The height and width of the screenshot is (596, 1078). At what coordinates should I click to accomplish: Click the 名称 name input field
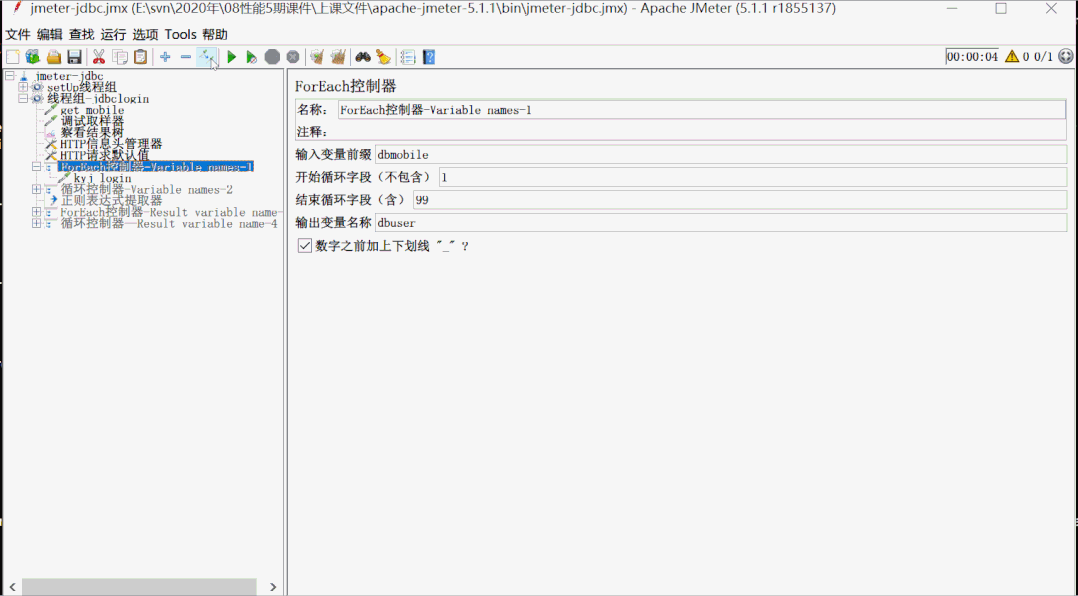point(701,110)
